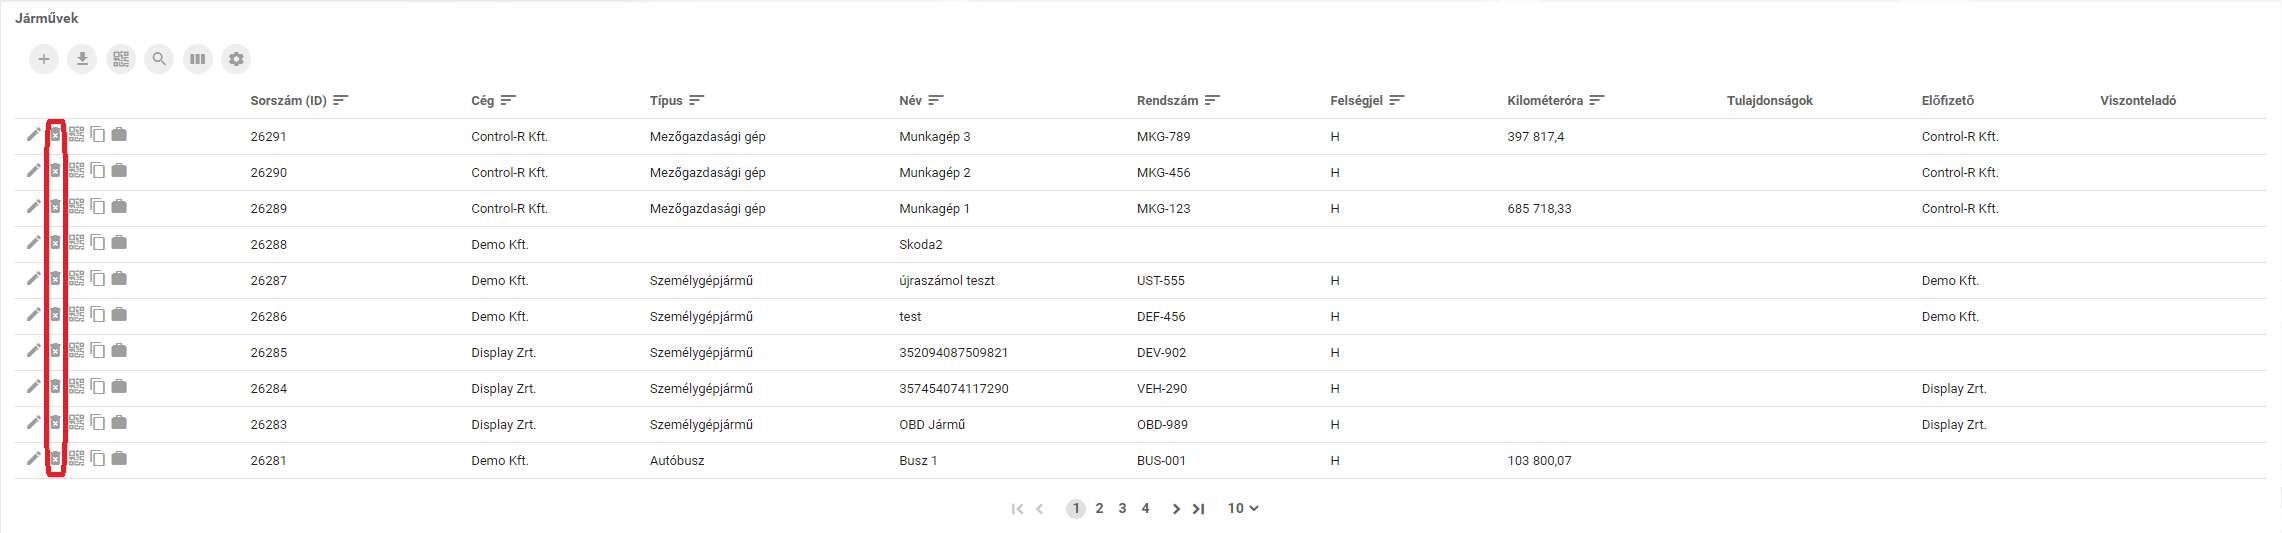Open the settings gear in toolbar

[x=236, y=59]
